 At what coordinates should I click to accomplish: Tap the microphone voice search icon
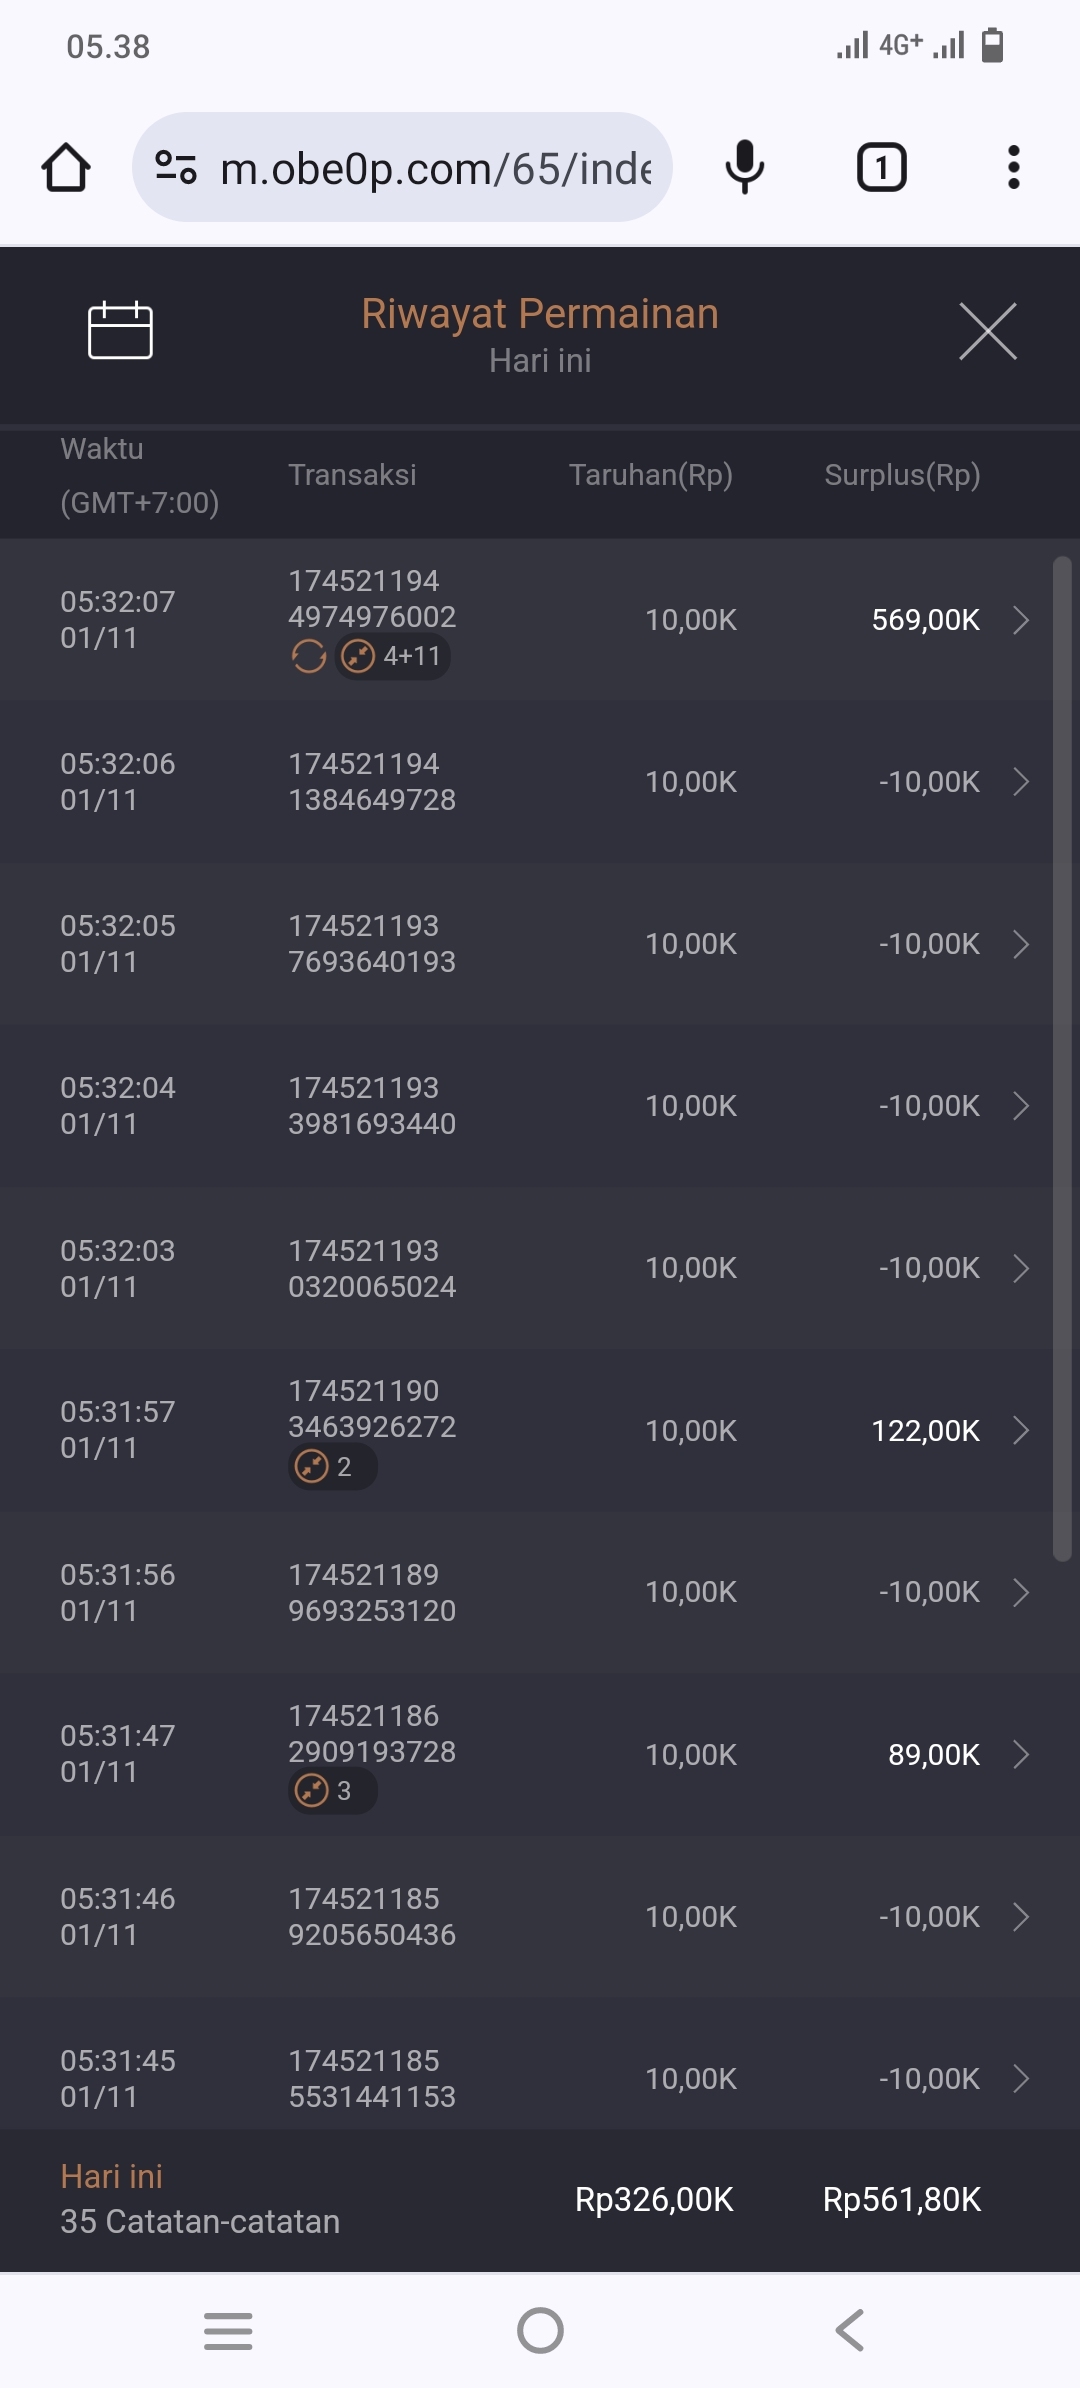[744, 167]
